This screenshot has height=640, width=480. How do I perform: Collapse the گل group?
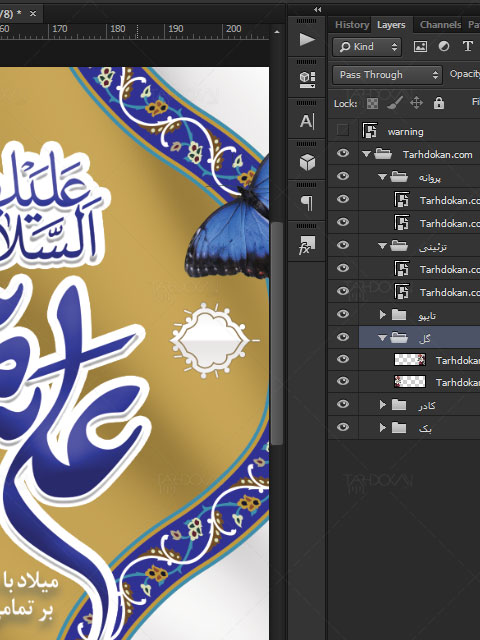coord(382,338)
